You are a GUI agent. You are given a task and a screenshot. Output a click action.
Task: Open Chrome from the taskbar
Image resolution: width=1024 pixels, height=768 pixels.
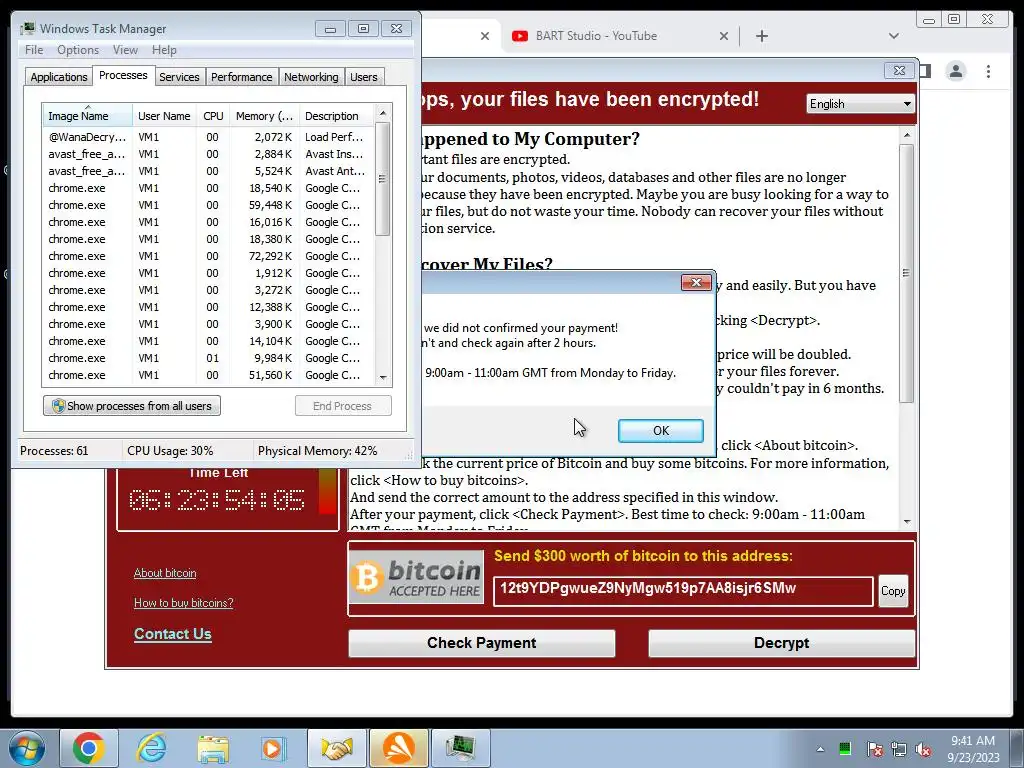tap(89, 748)
